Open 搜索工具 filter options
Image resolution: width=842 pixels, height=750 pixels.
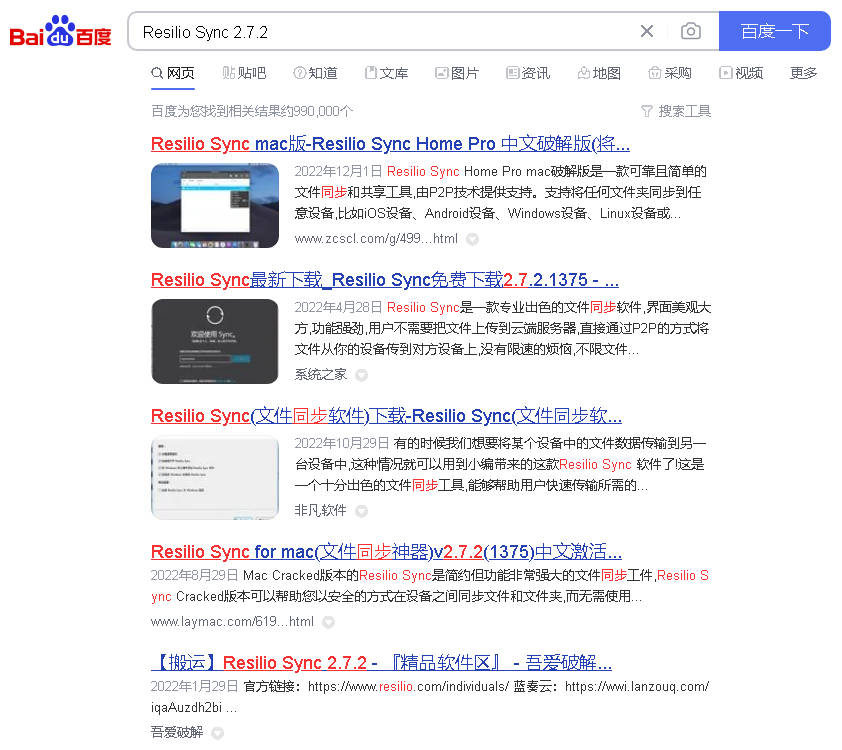[x=685, y=111]
